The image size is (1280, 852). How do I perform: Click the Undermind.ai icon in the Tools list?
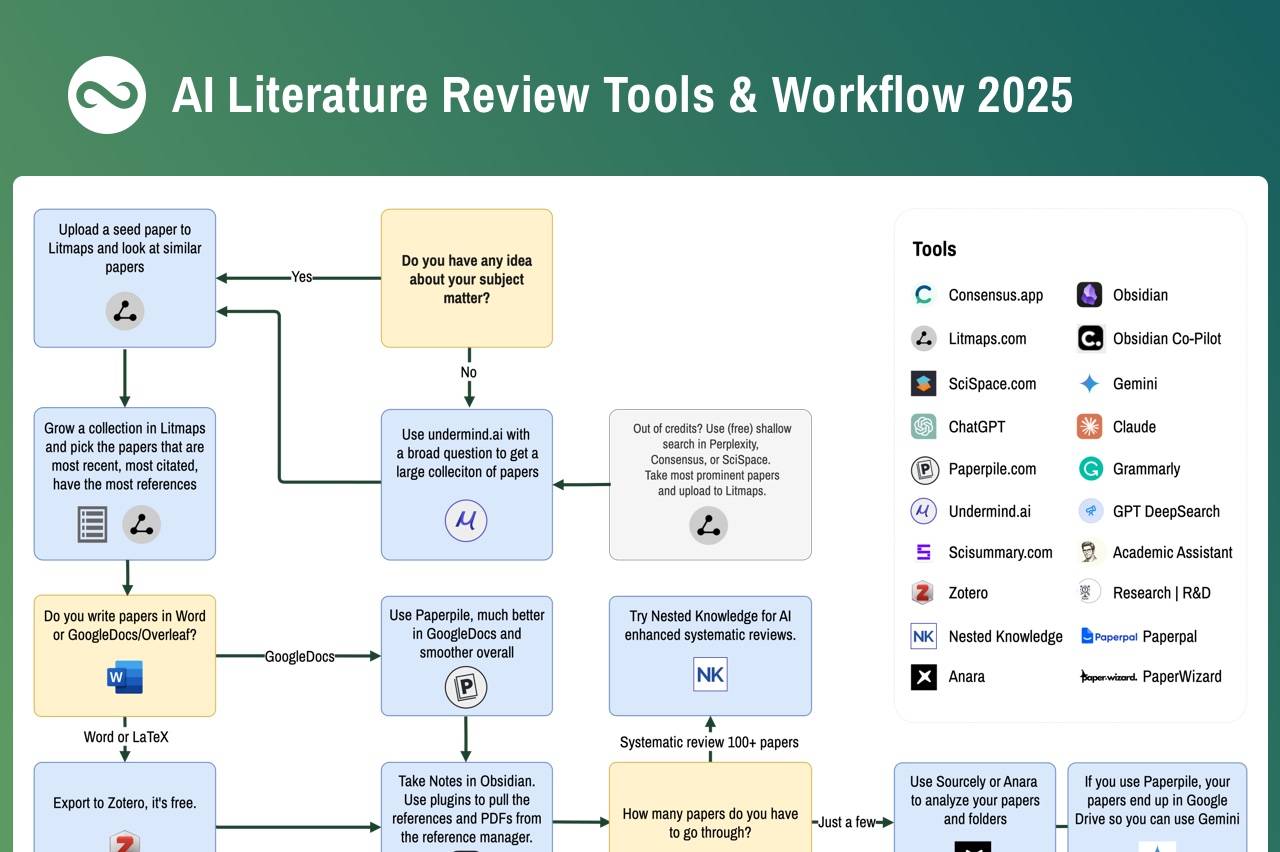(924, 511)
